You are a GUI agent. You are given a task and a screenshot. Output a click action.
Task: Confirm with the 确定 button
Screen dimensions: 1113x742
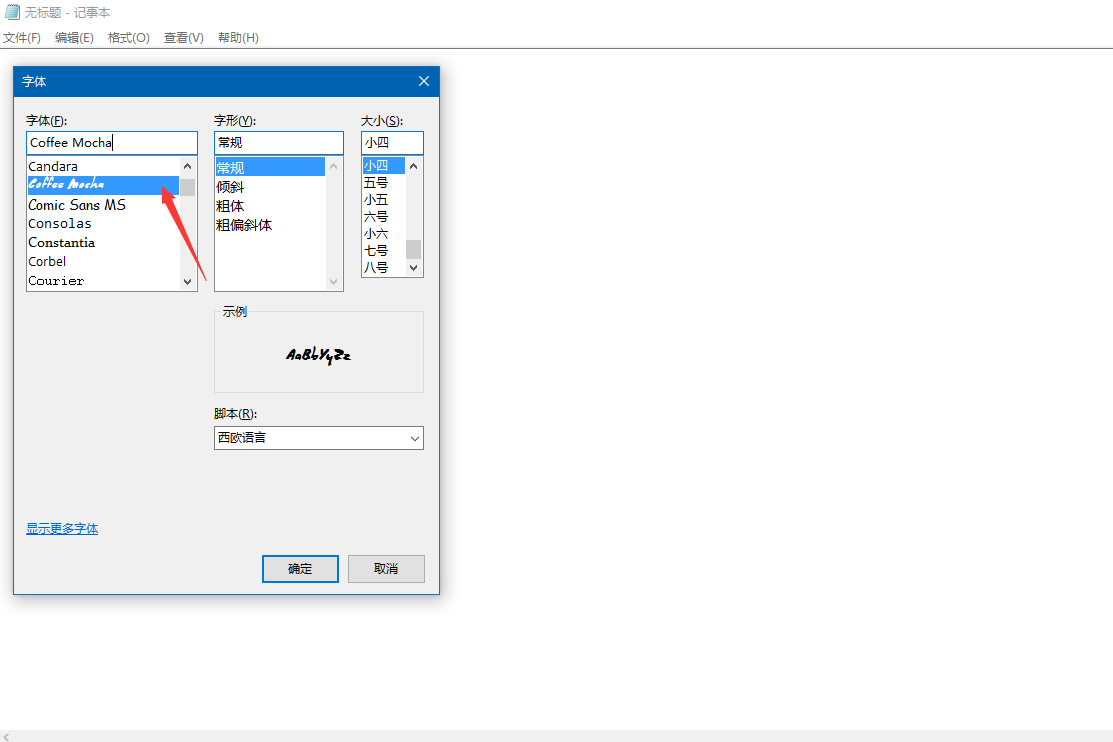tap(300, 569)
